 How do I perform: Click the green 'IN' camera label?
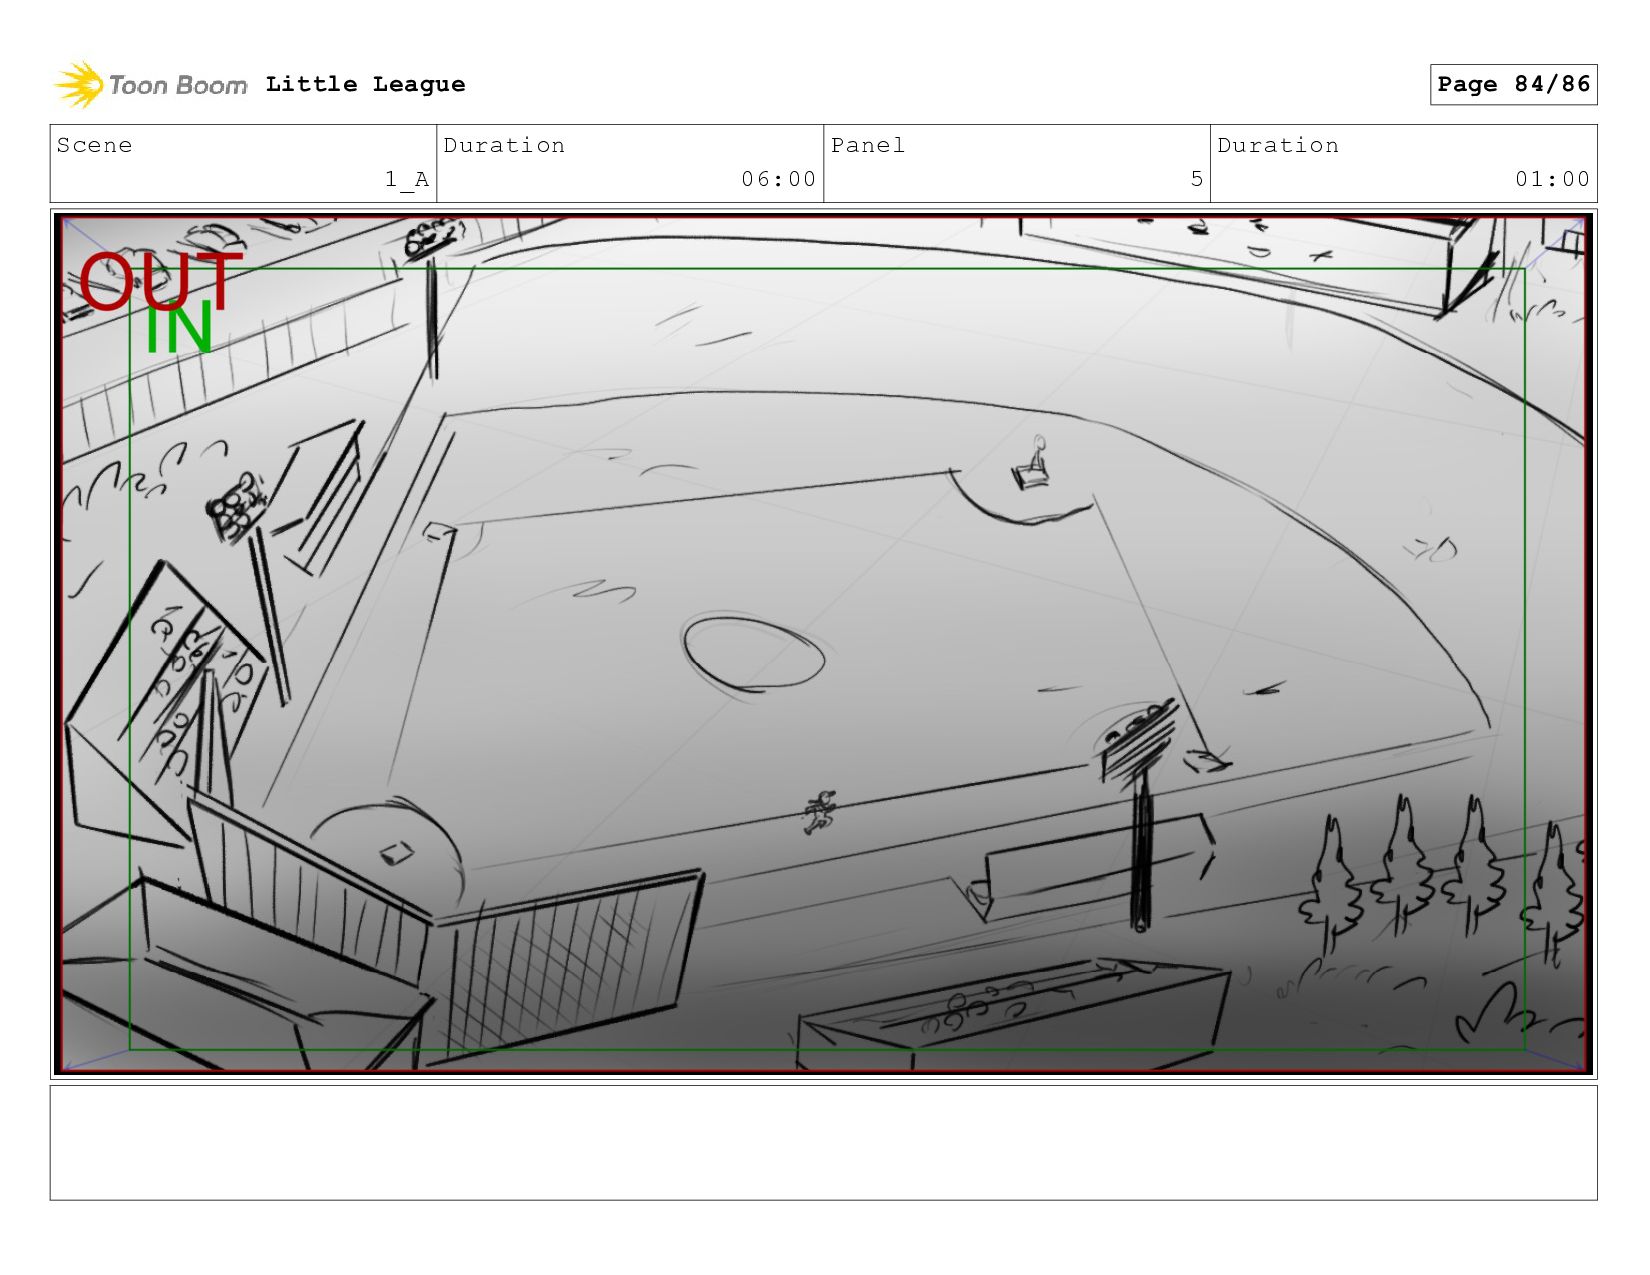click(179, 329)
